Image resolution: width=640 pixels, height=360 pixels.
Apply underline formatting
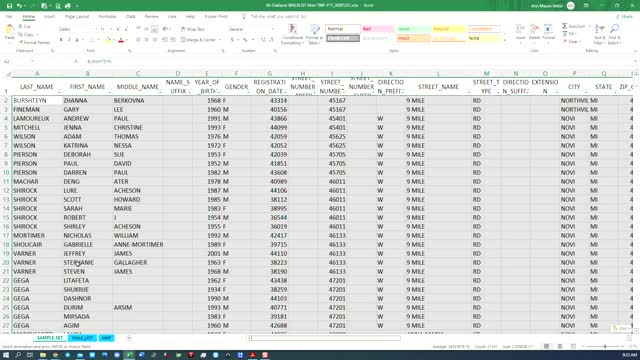point(77,40)
